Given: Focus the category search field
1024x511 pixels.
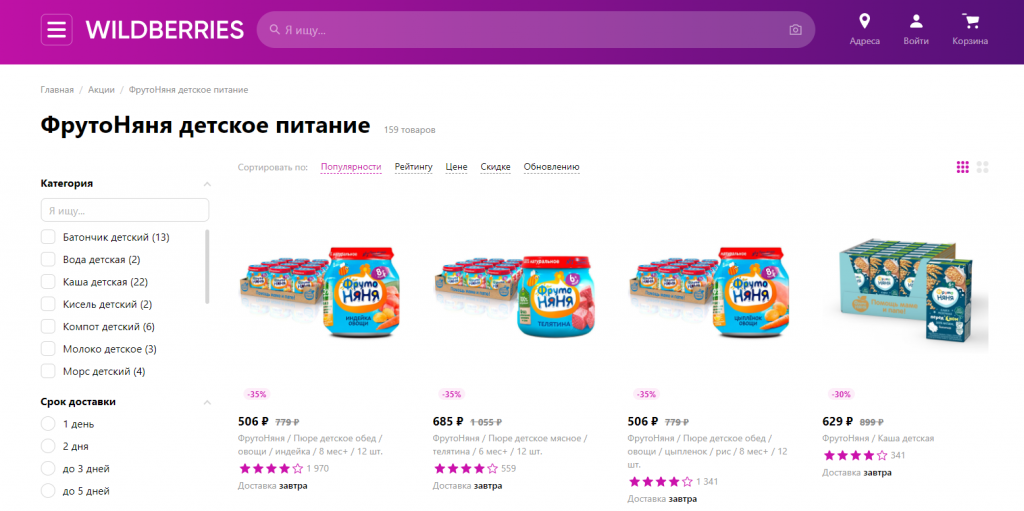Looking at the screenshot, I should (x=125, y=210).
